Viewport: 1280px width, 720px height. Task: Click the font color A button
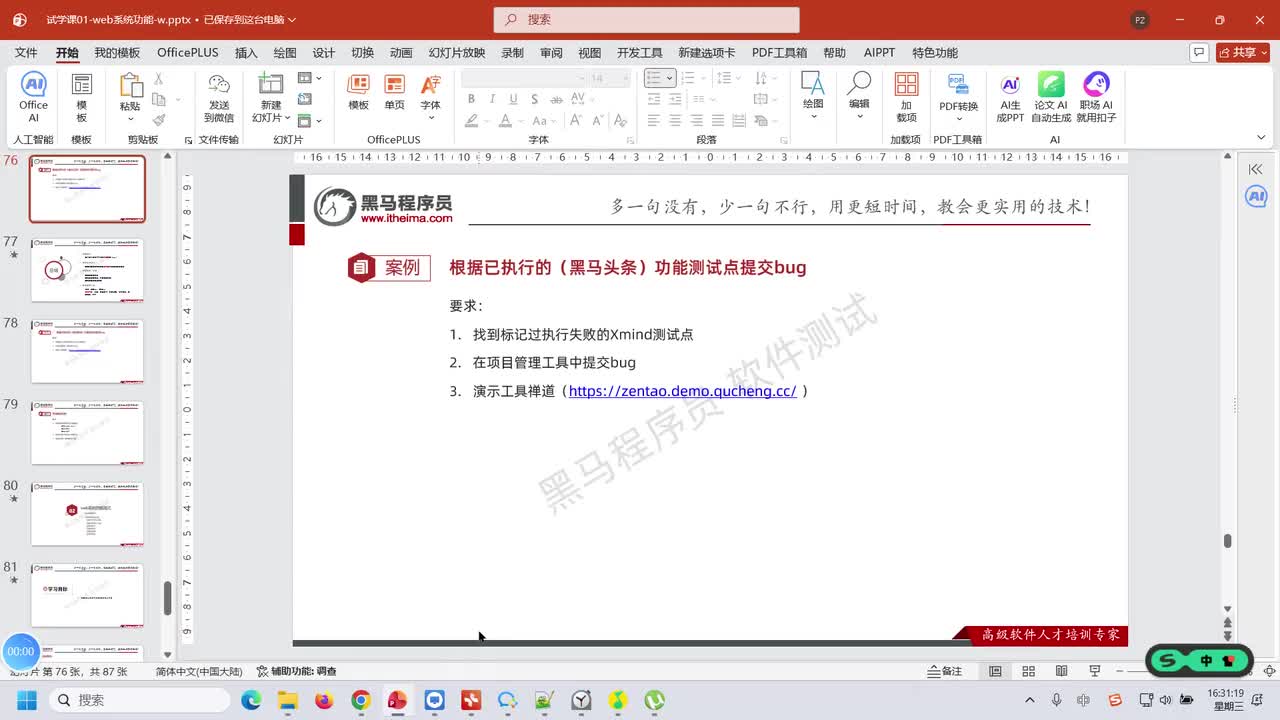point(505,120)
